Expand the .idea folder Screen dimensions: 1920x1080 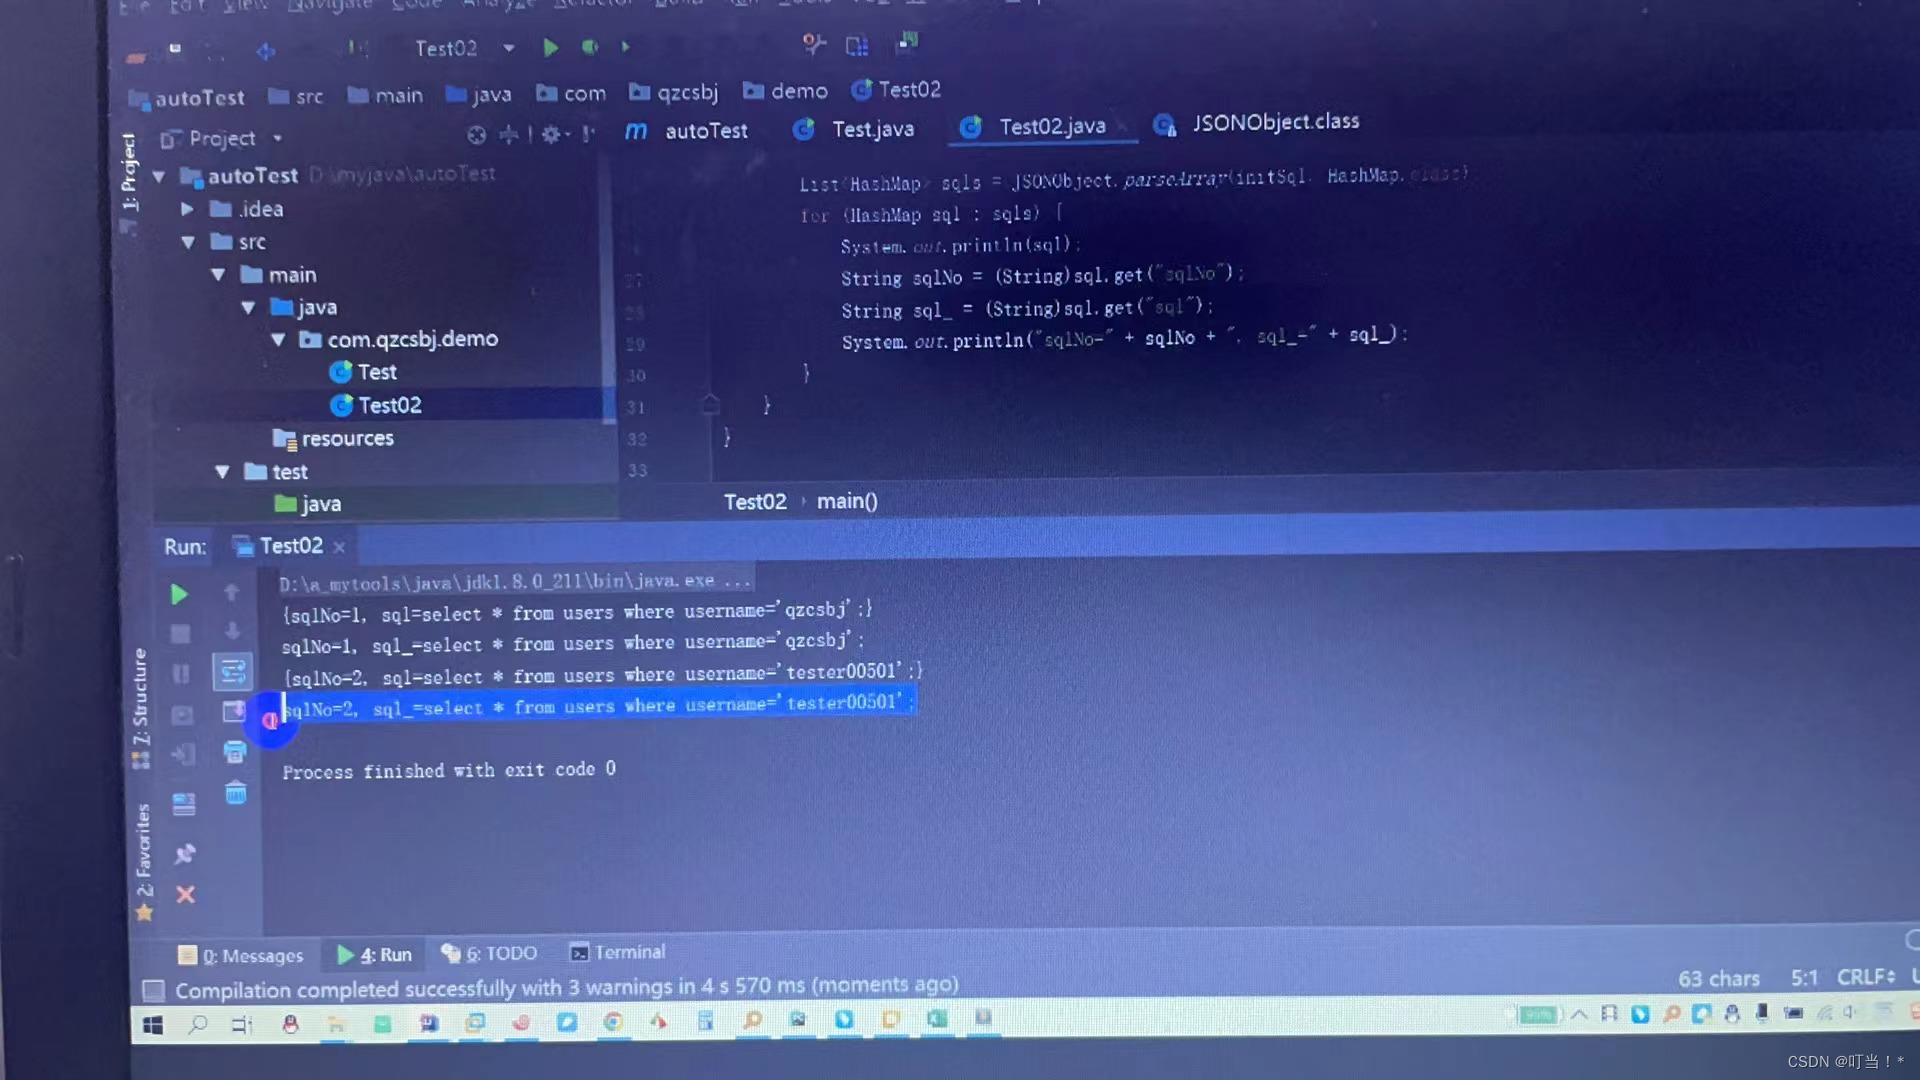click(187, 209)
